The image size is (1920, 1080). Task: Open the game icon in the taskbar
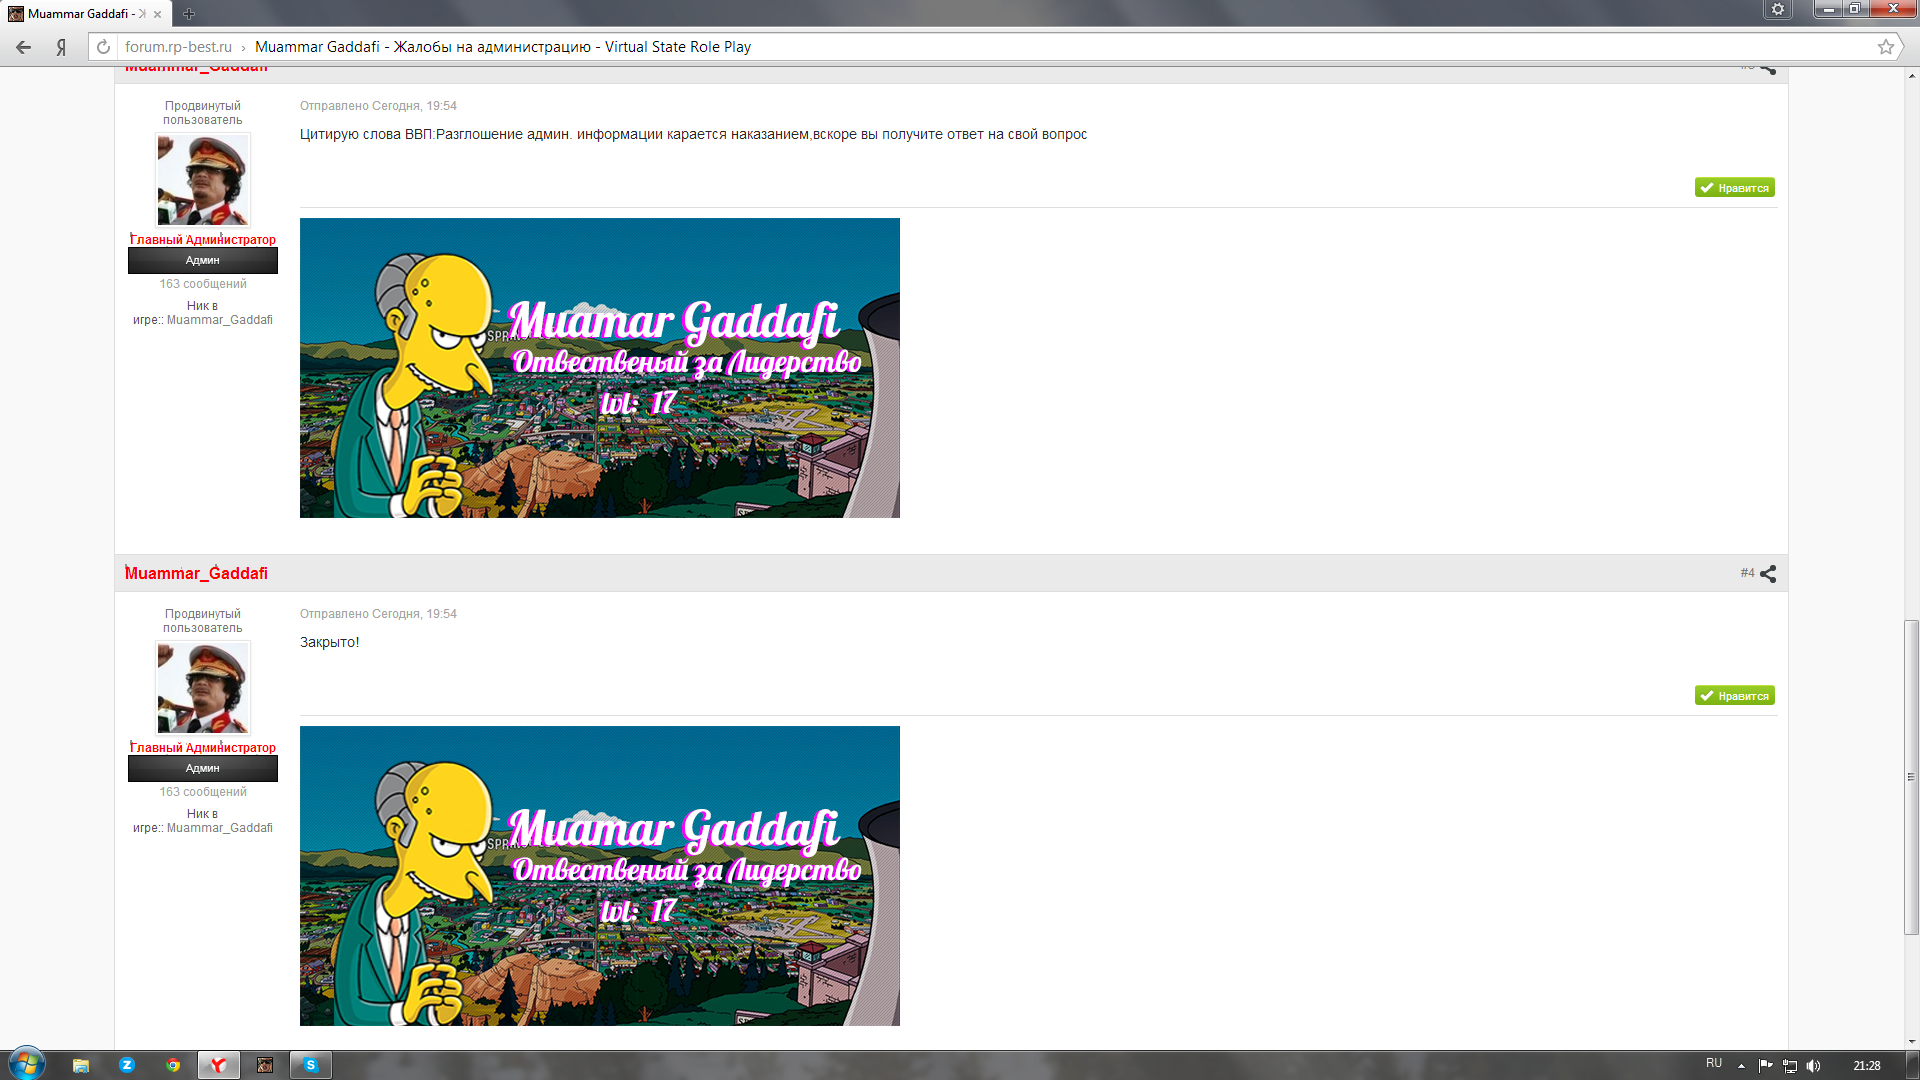(265, 1065)
